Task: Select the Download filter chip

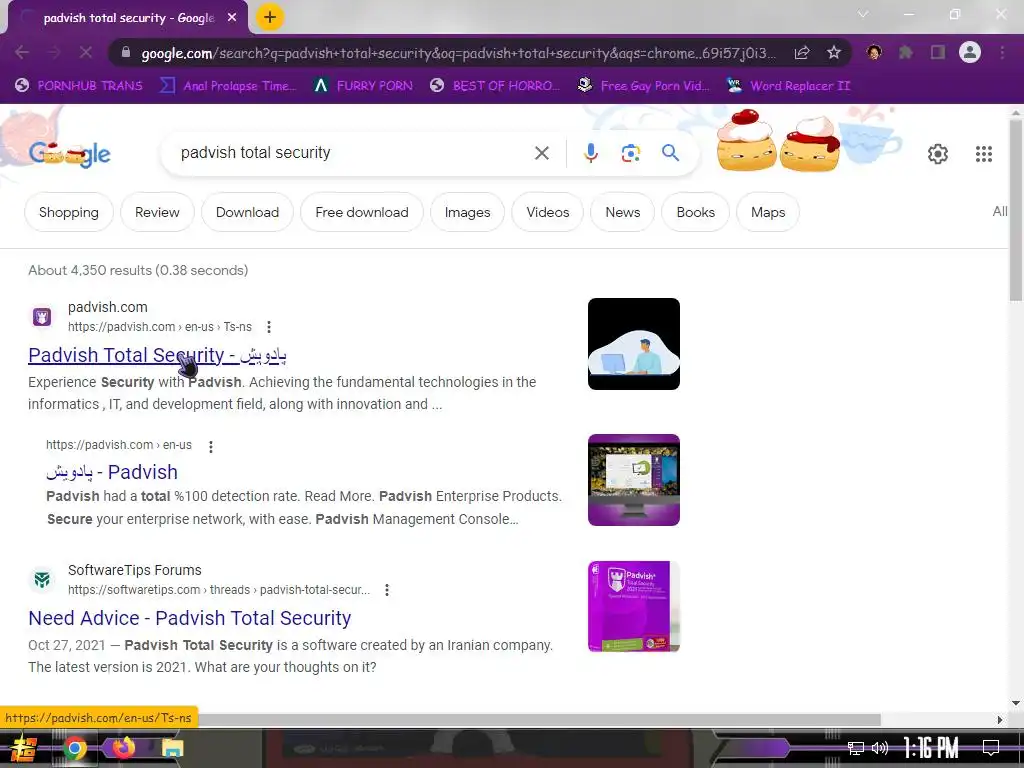Action: [247, 212]
